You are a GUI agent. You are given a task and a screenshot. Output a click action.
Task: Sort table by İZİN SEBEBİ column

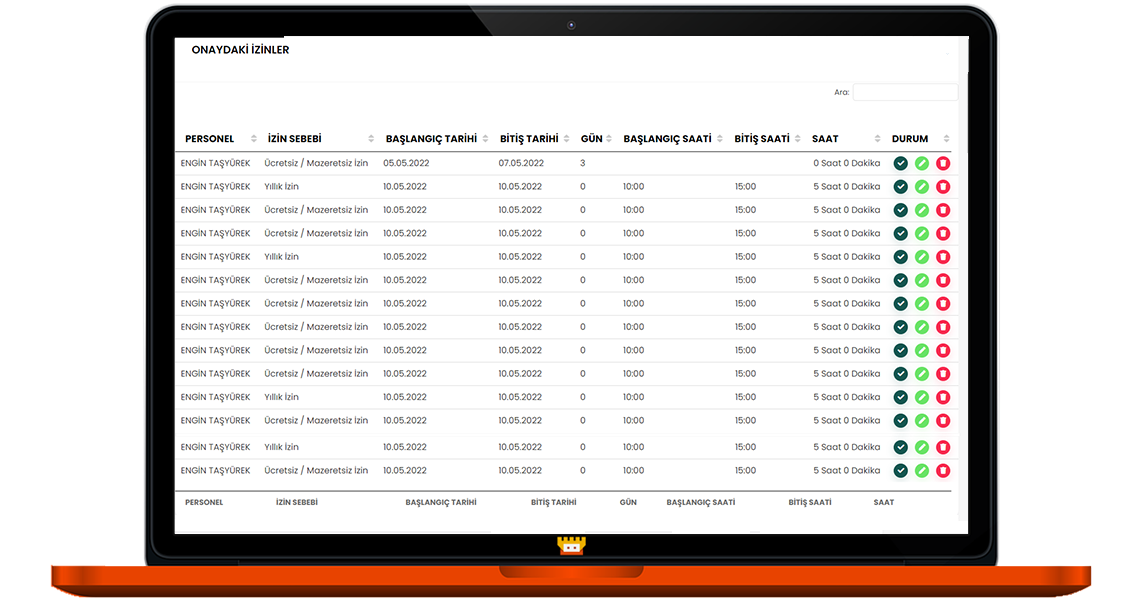[x=320, y=139]
